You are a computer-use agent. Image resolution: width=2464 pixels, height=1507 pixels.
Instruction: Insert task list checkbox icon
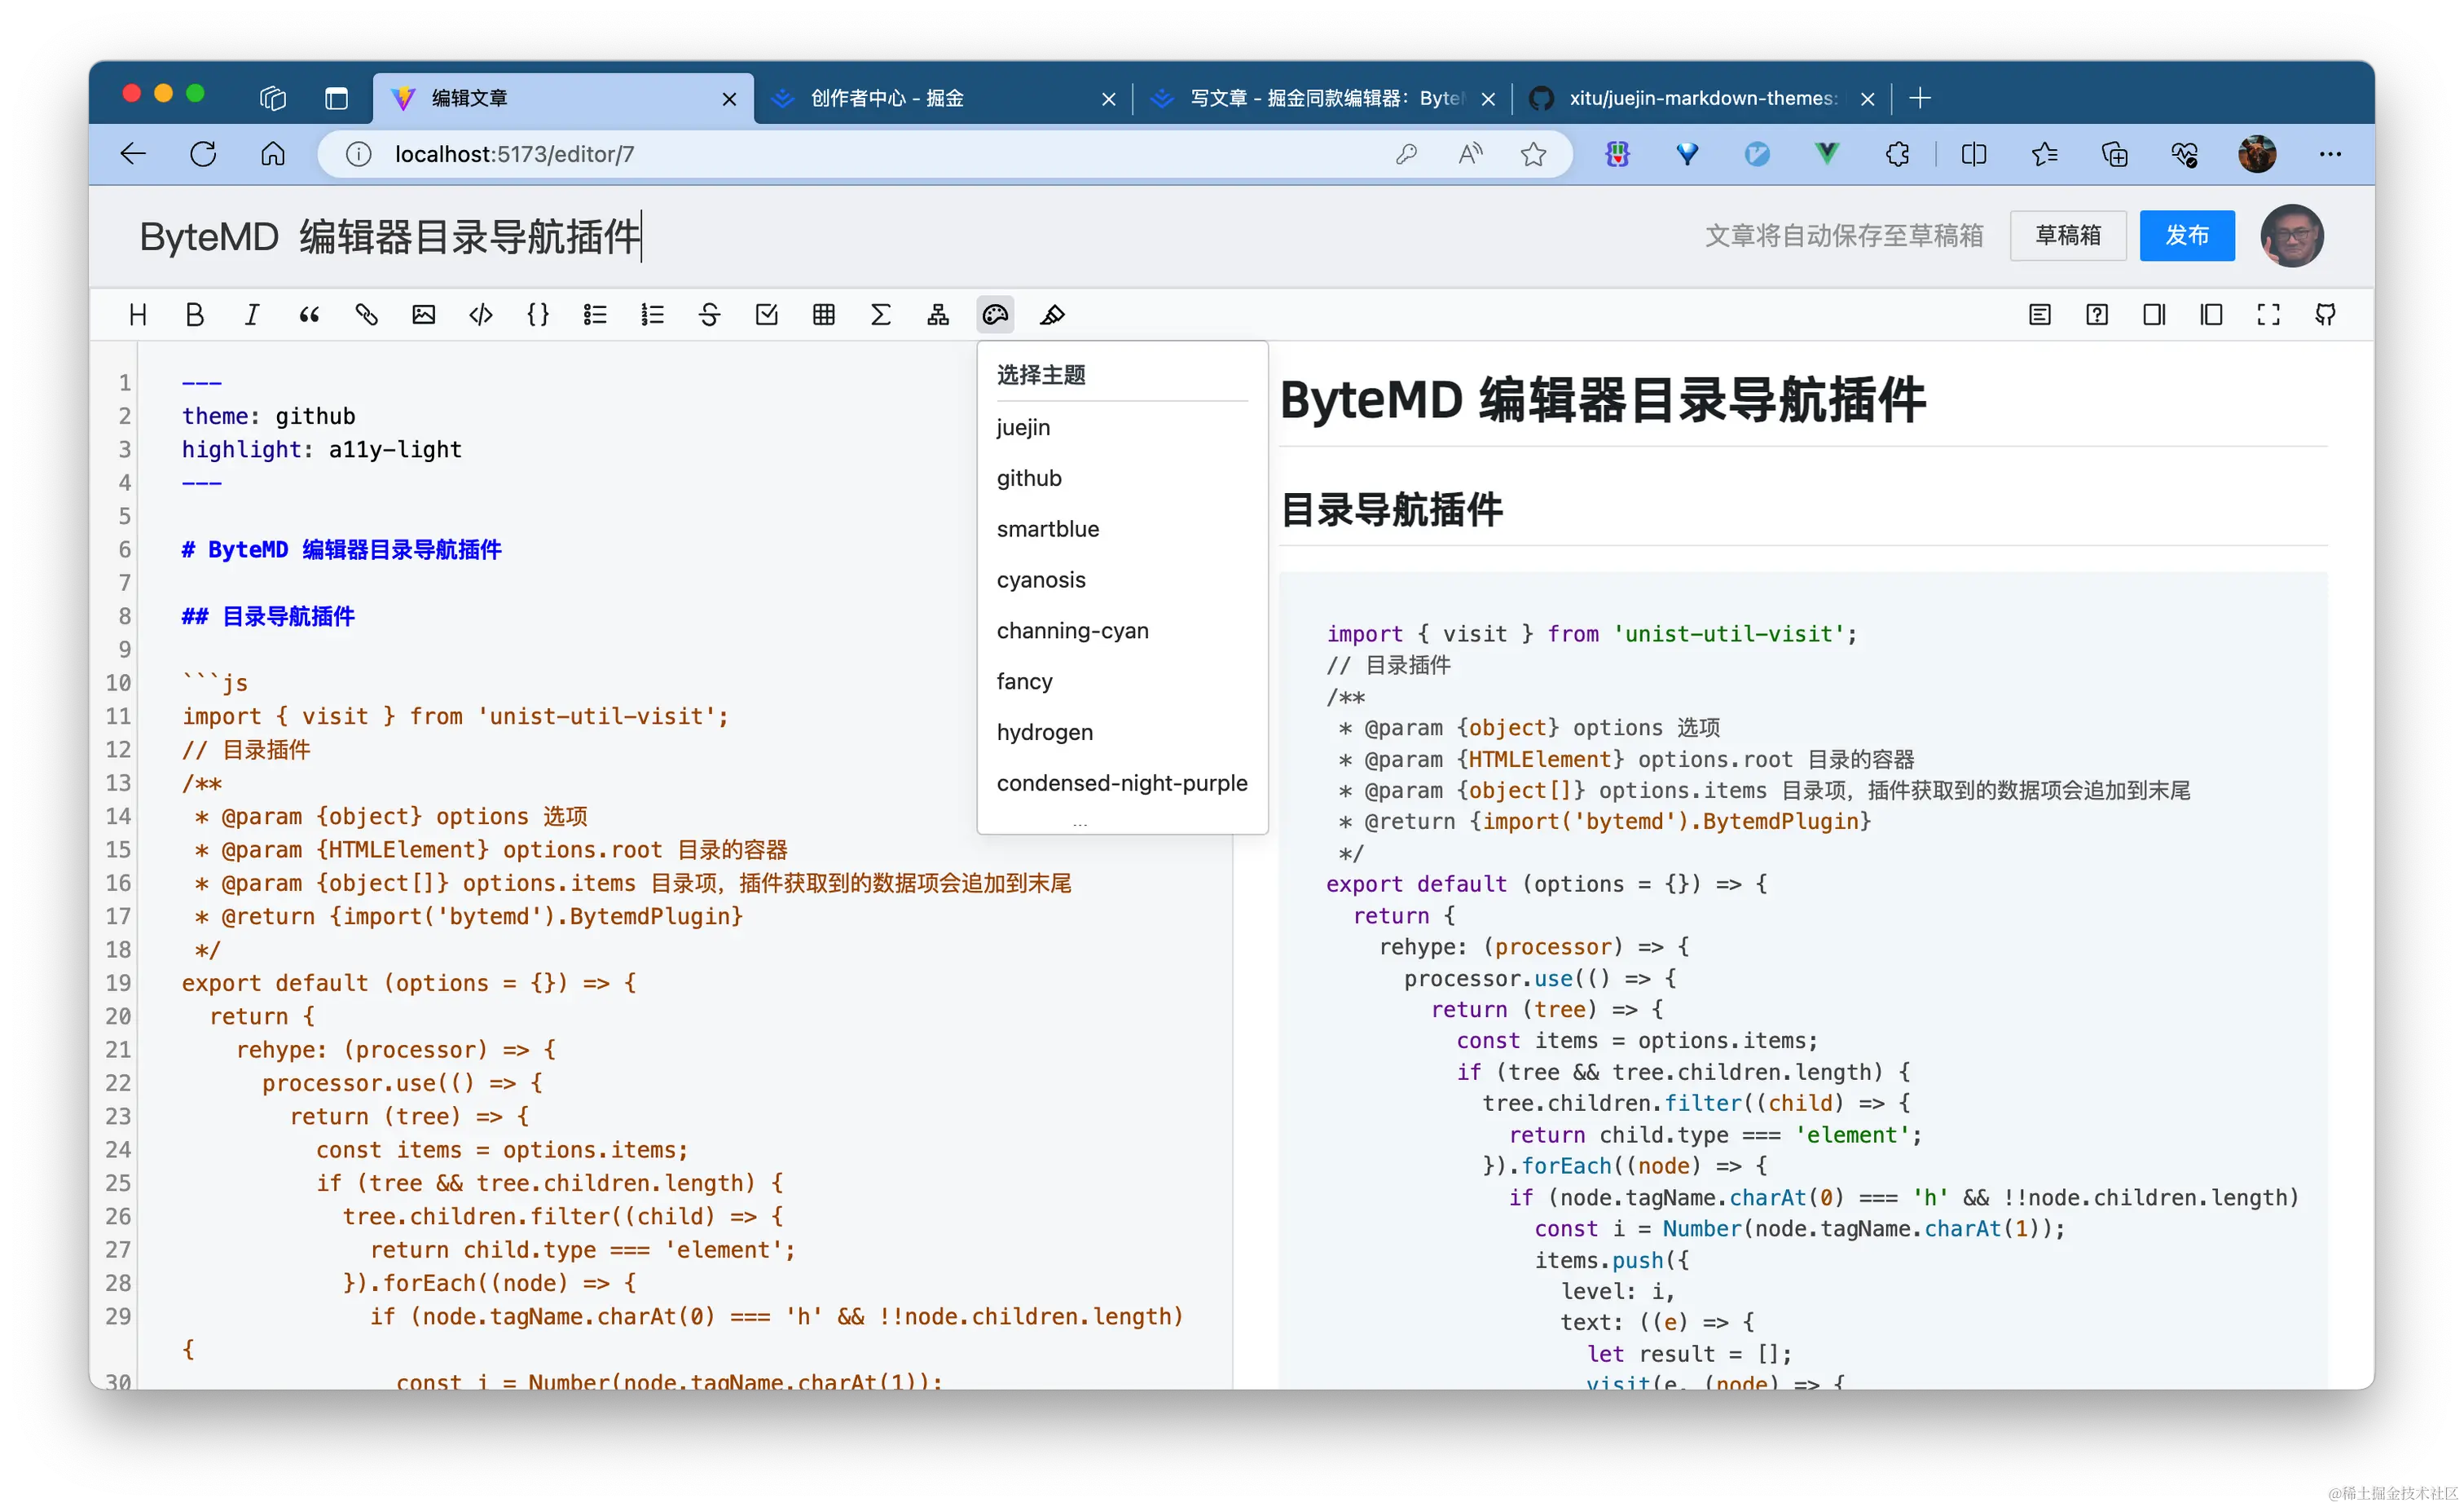tap(766, 315)
